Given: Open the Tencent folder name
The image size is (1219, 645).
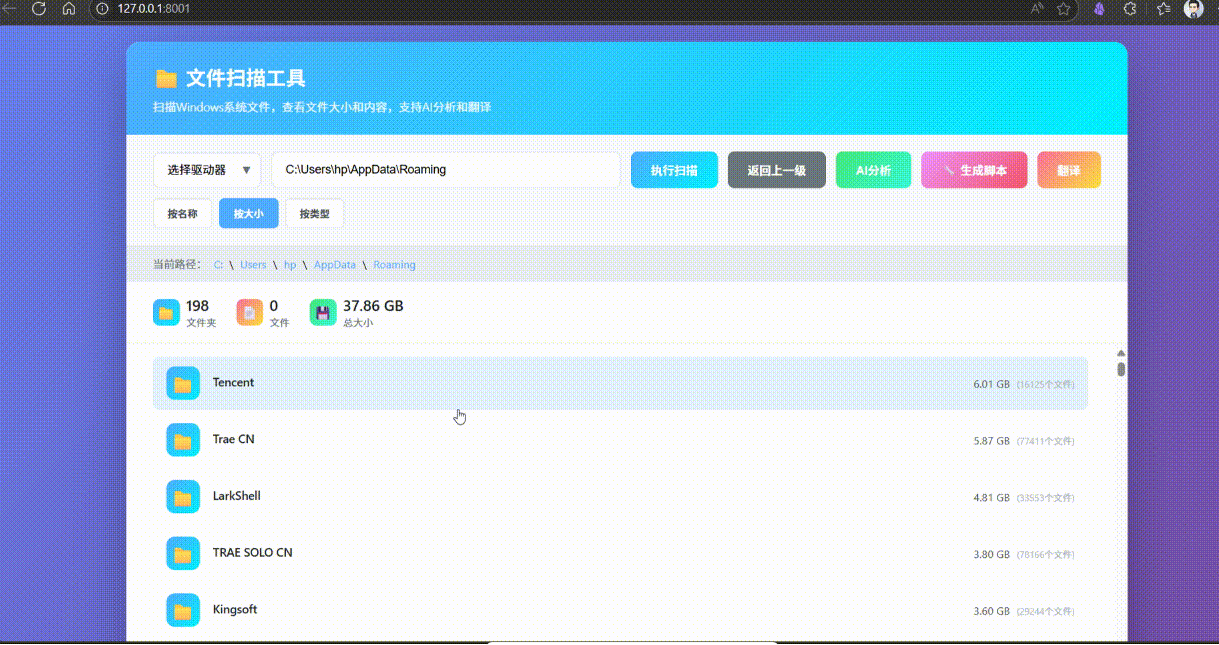Looking at the screenshot, I should click(x=233, y=383).
